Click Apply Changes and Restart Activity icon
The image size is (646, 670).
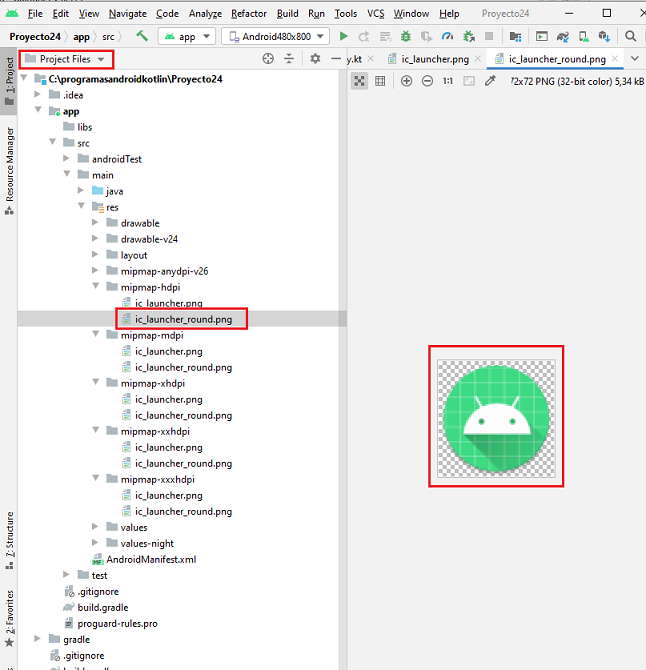364,36
